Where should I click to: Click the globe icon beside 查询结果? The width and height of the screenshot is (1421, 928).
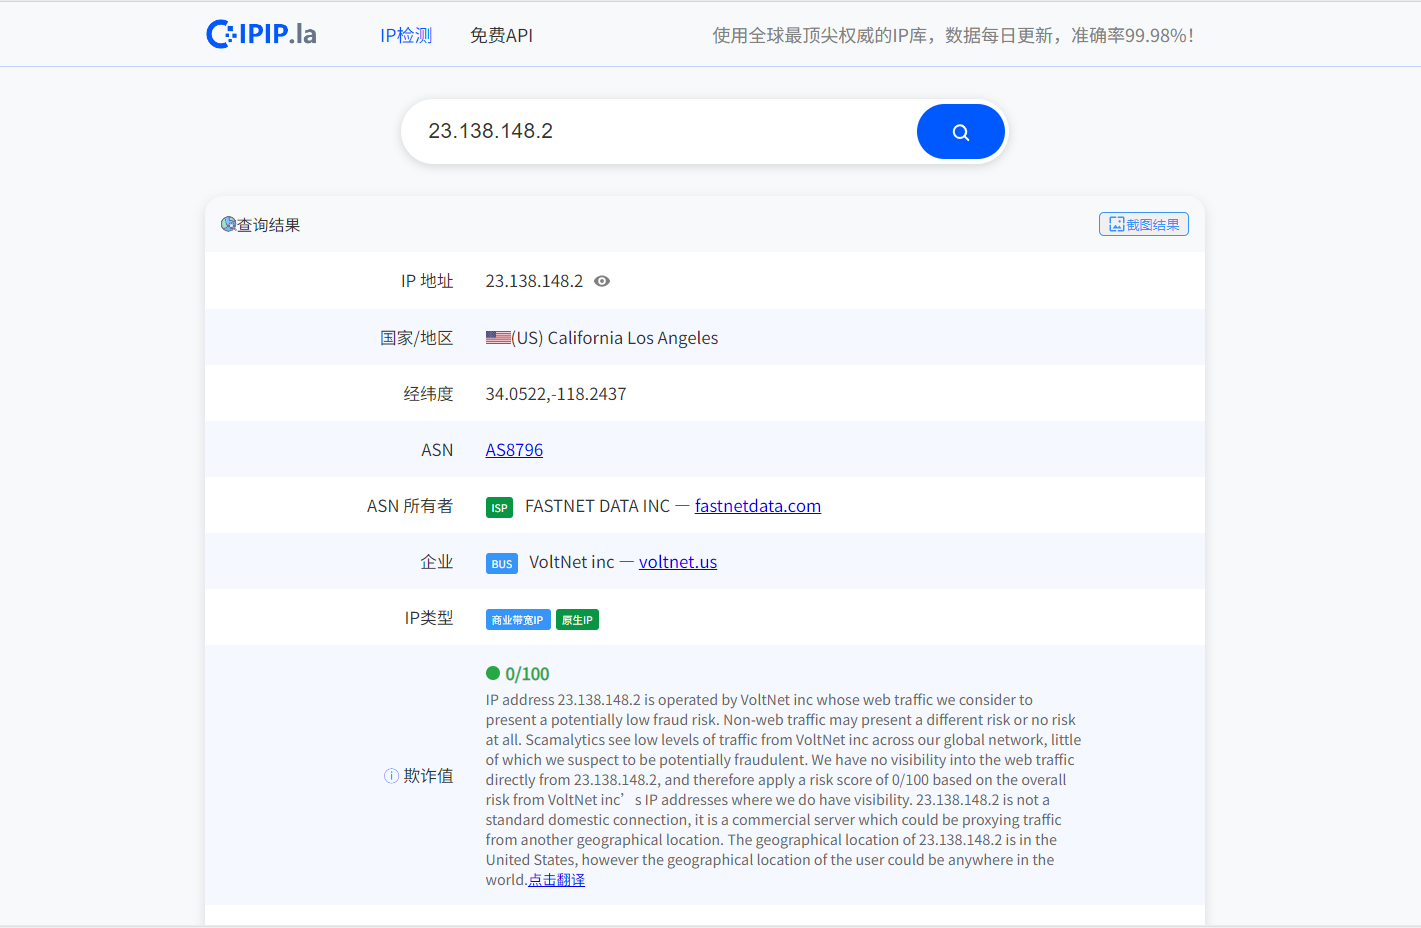tap(228, 225)
